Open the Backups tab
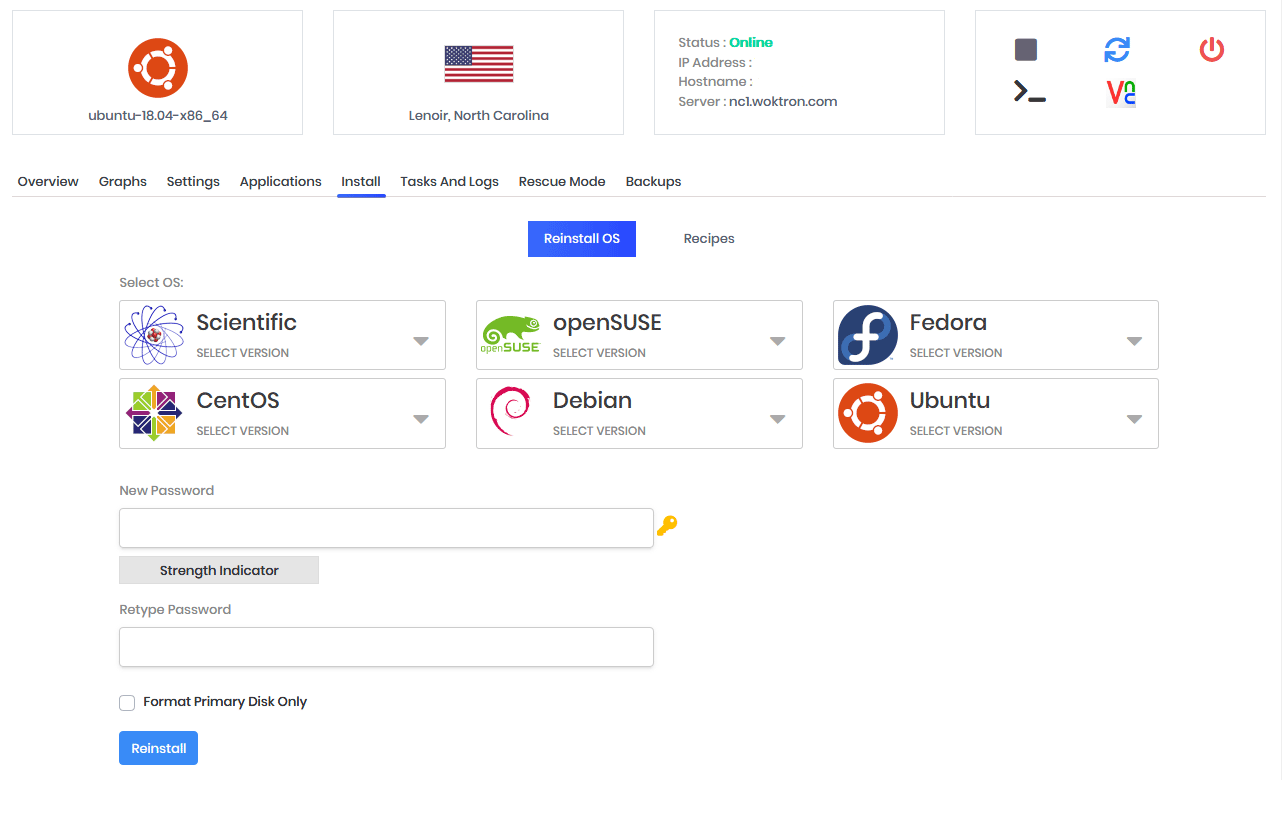The height and width of the screenshot is (840, 1282). 654,182
